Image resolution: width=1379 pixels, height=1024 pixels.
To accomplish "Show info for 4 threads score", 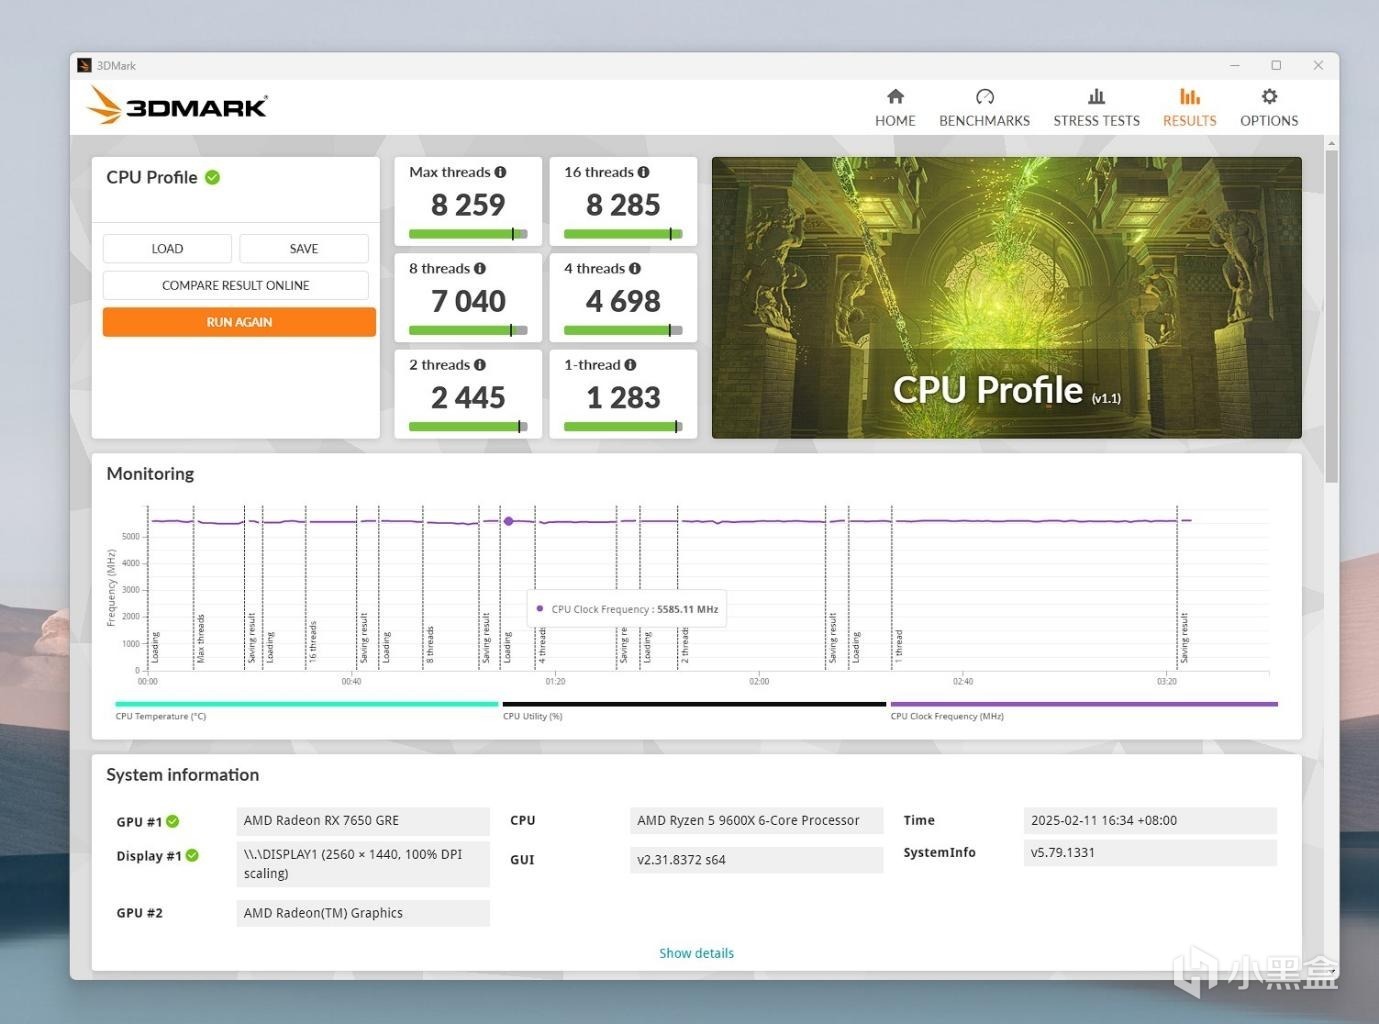I will [x=635, y=269].
